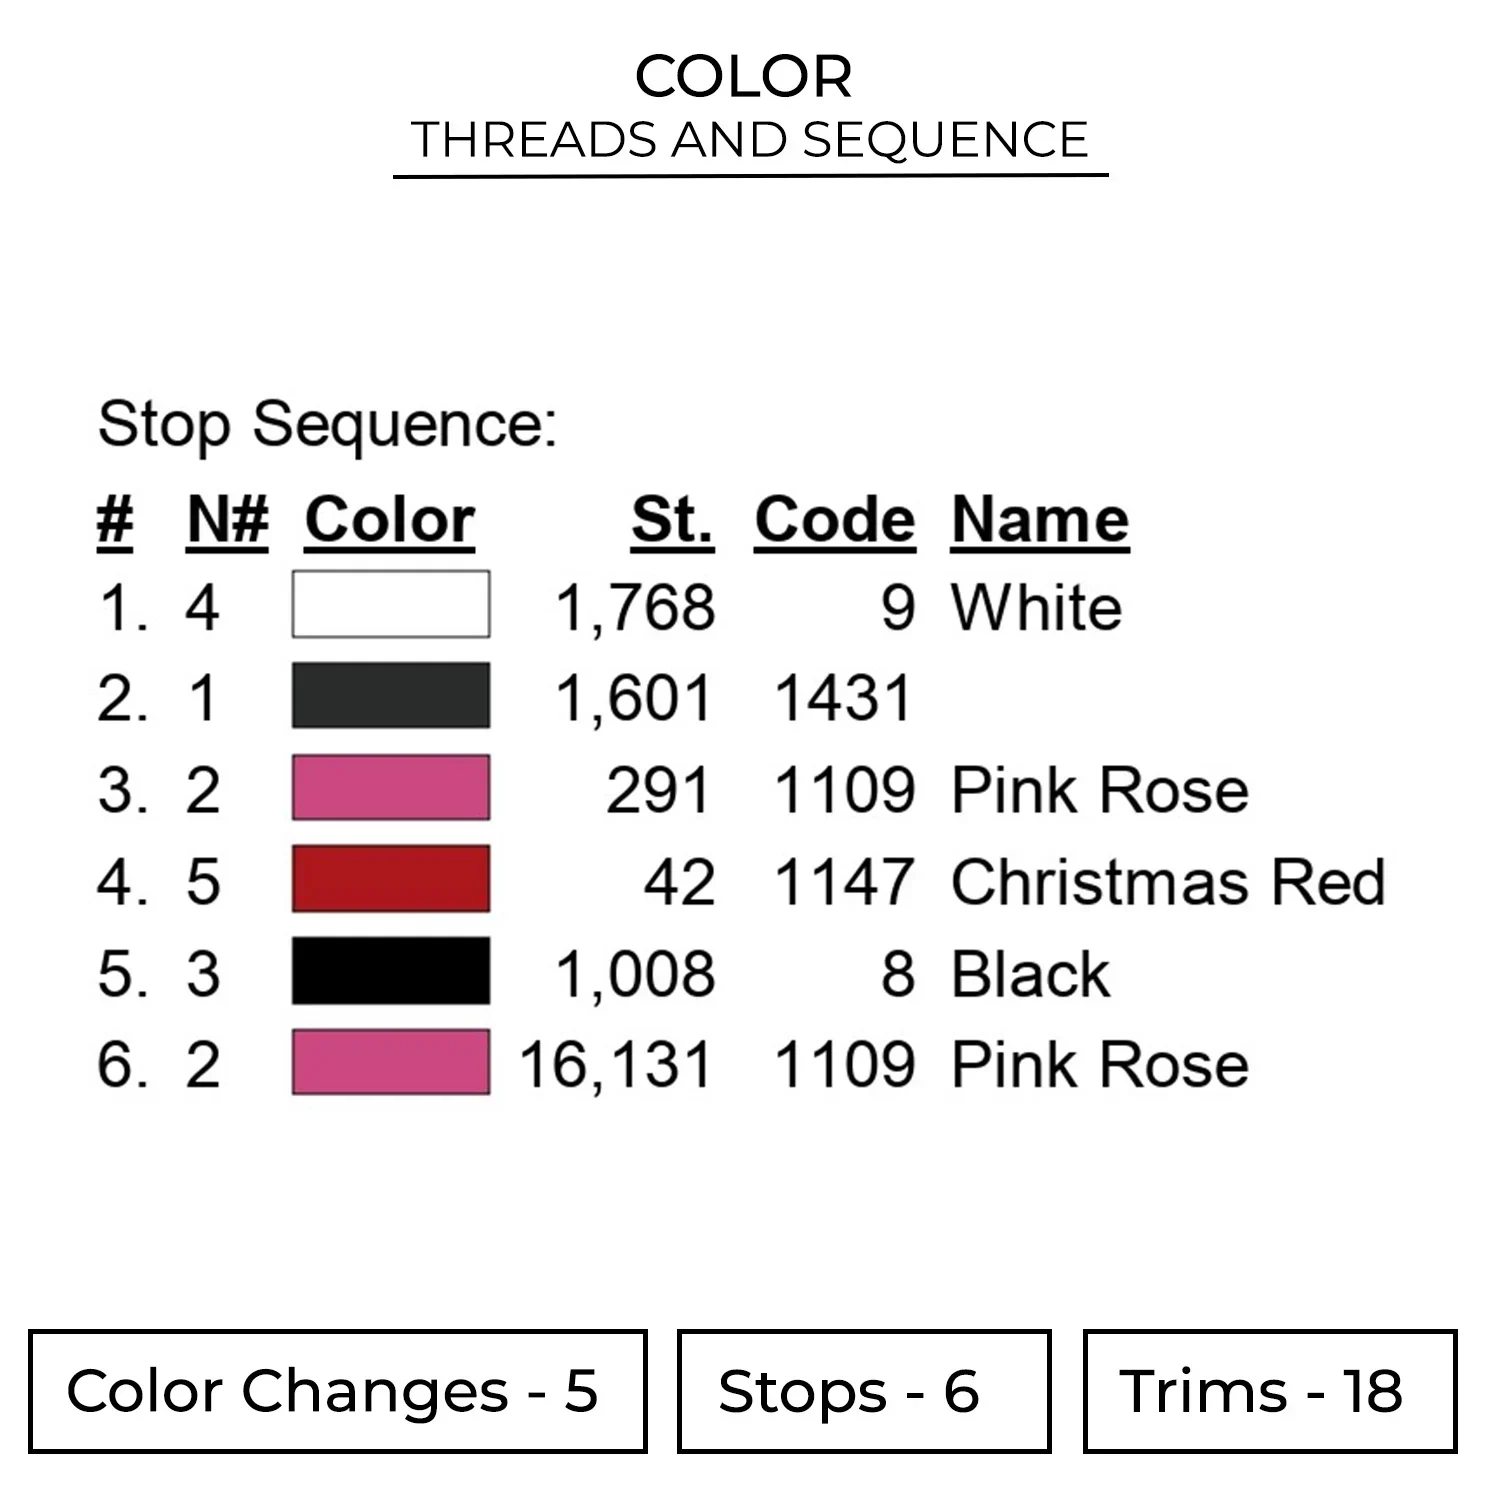Click the pink swatch in row 6
Image resolution: width=1500 pixels, height=1500 pixels.
(x=390, y=1062)
